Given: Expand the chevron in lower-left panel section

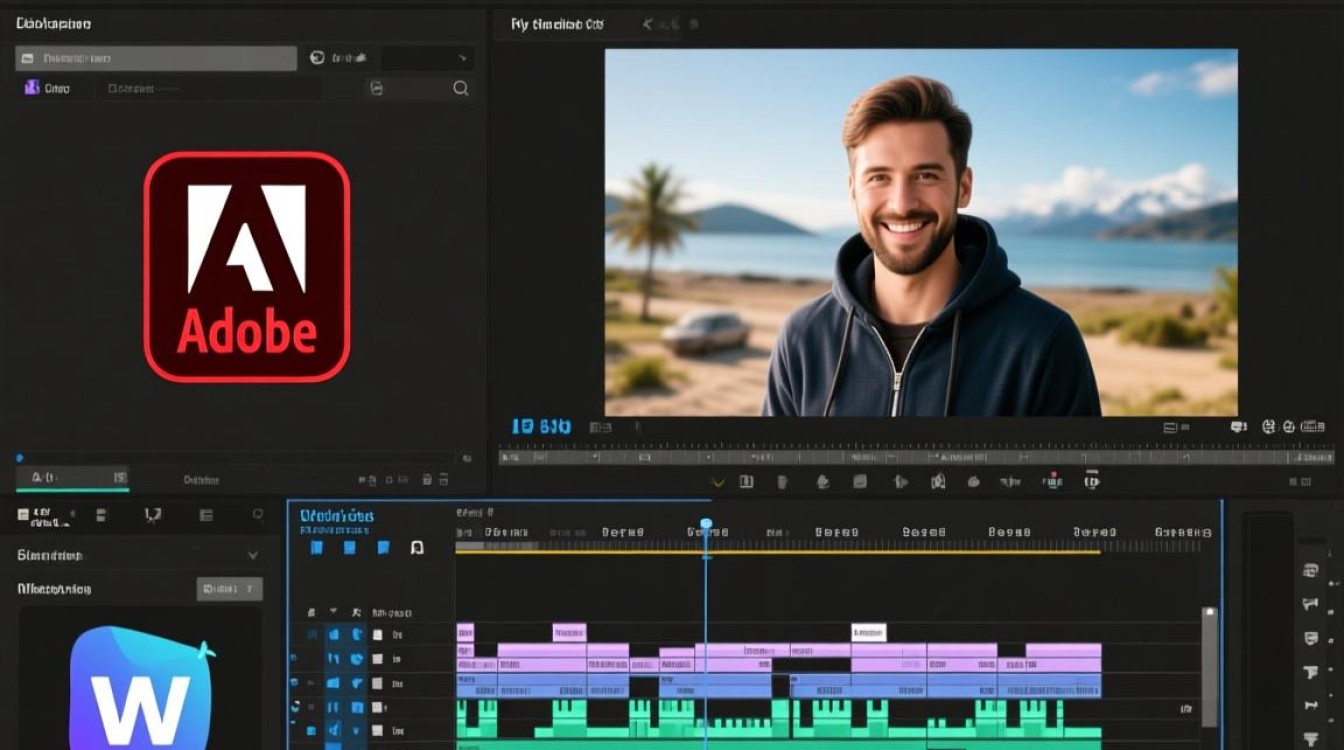Looking at the screenshot, I should (x=253, y=555).
